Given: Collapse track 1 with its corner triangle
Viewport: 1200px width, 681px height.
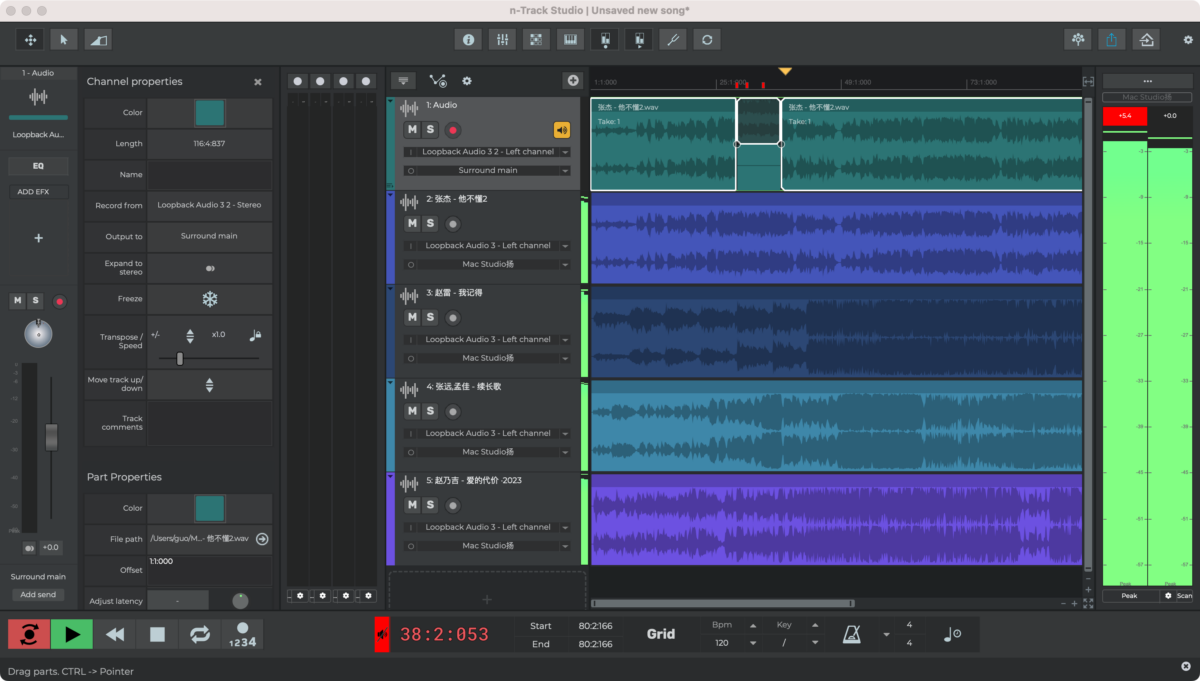Looking at the screenshot, I should [390, 102].
